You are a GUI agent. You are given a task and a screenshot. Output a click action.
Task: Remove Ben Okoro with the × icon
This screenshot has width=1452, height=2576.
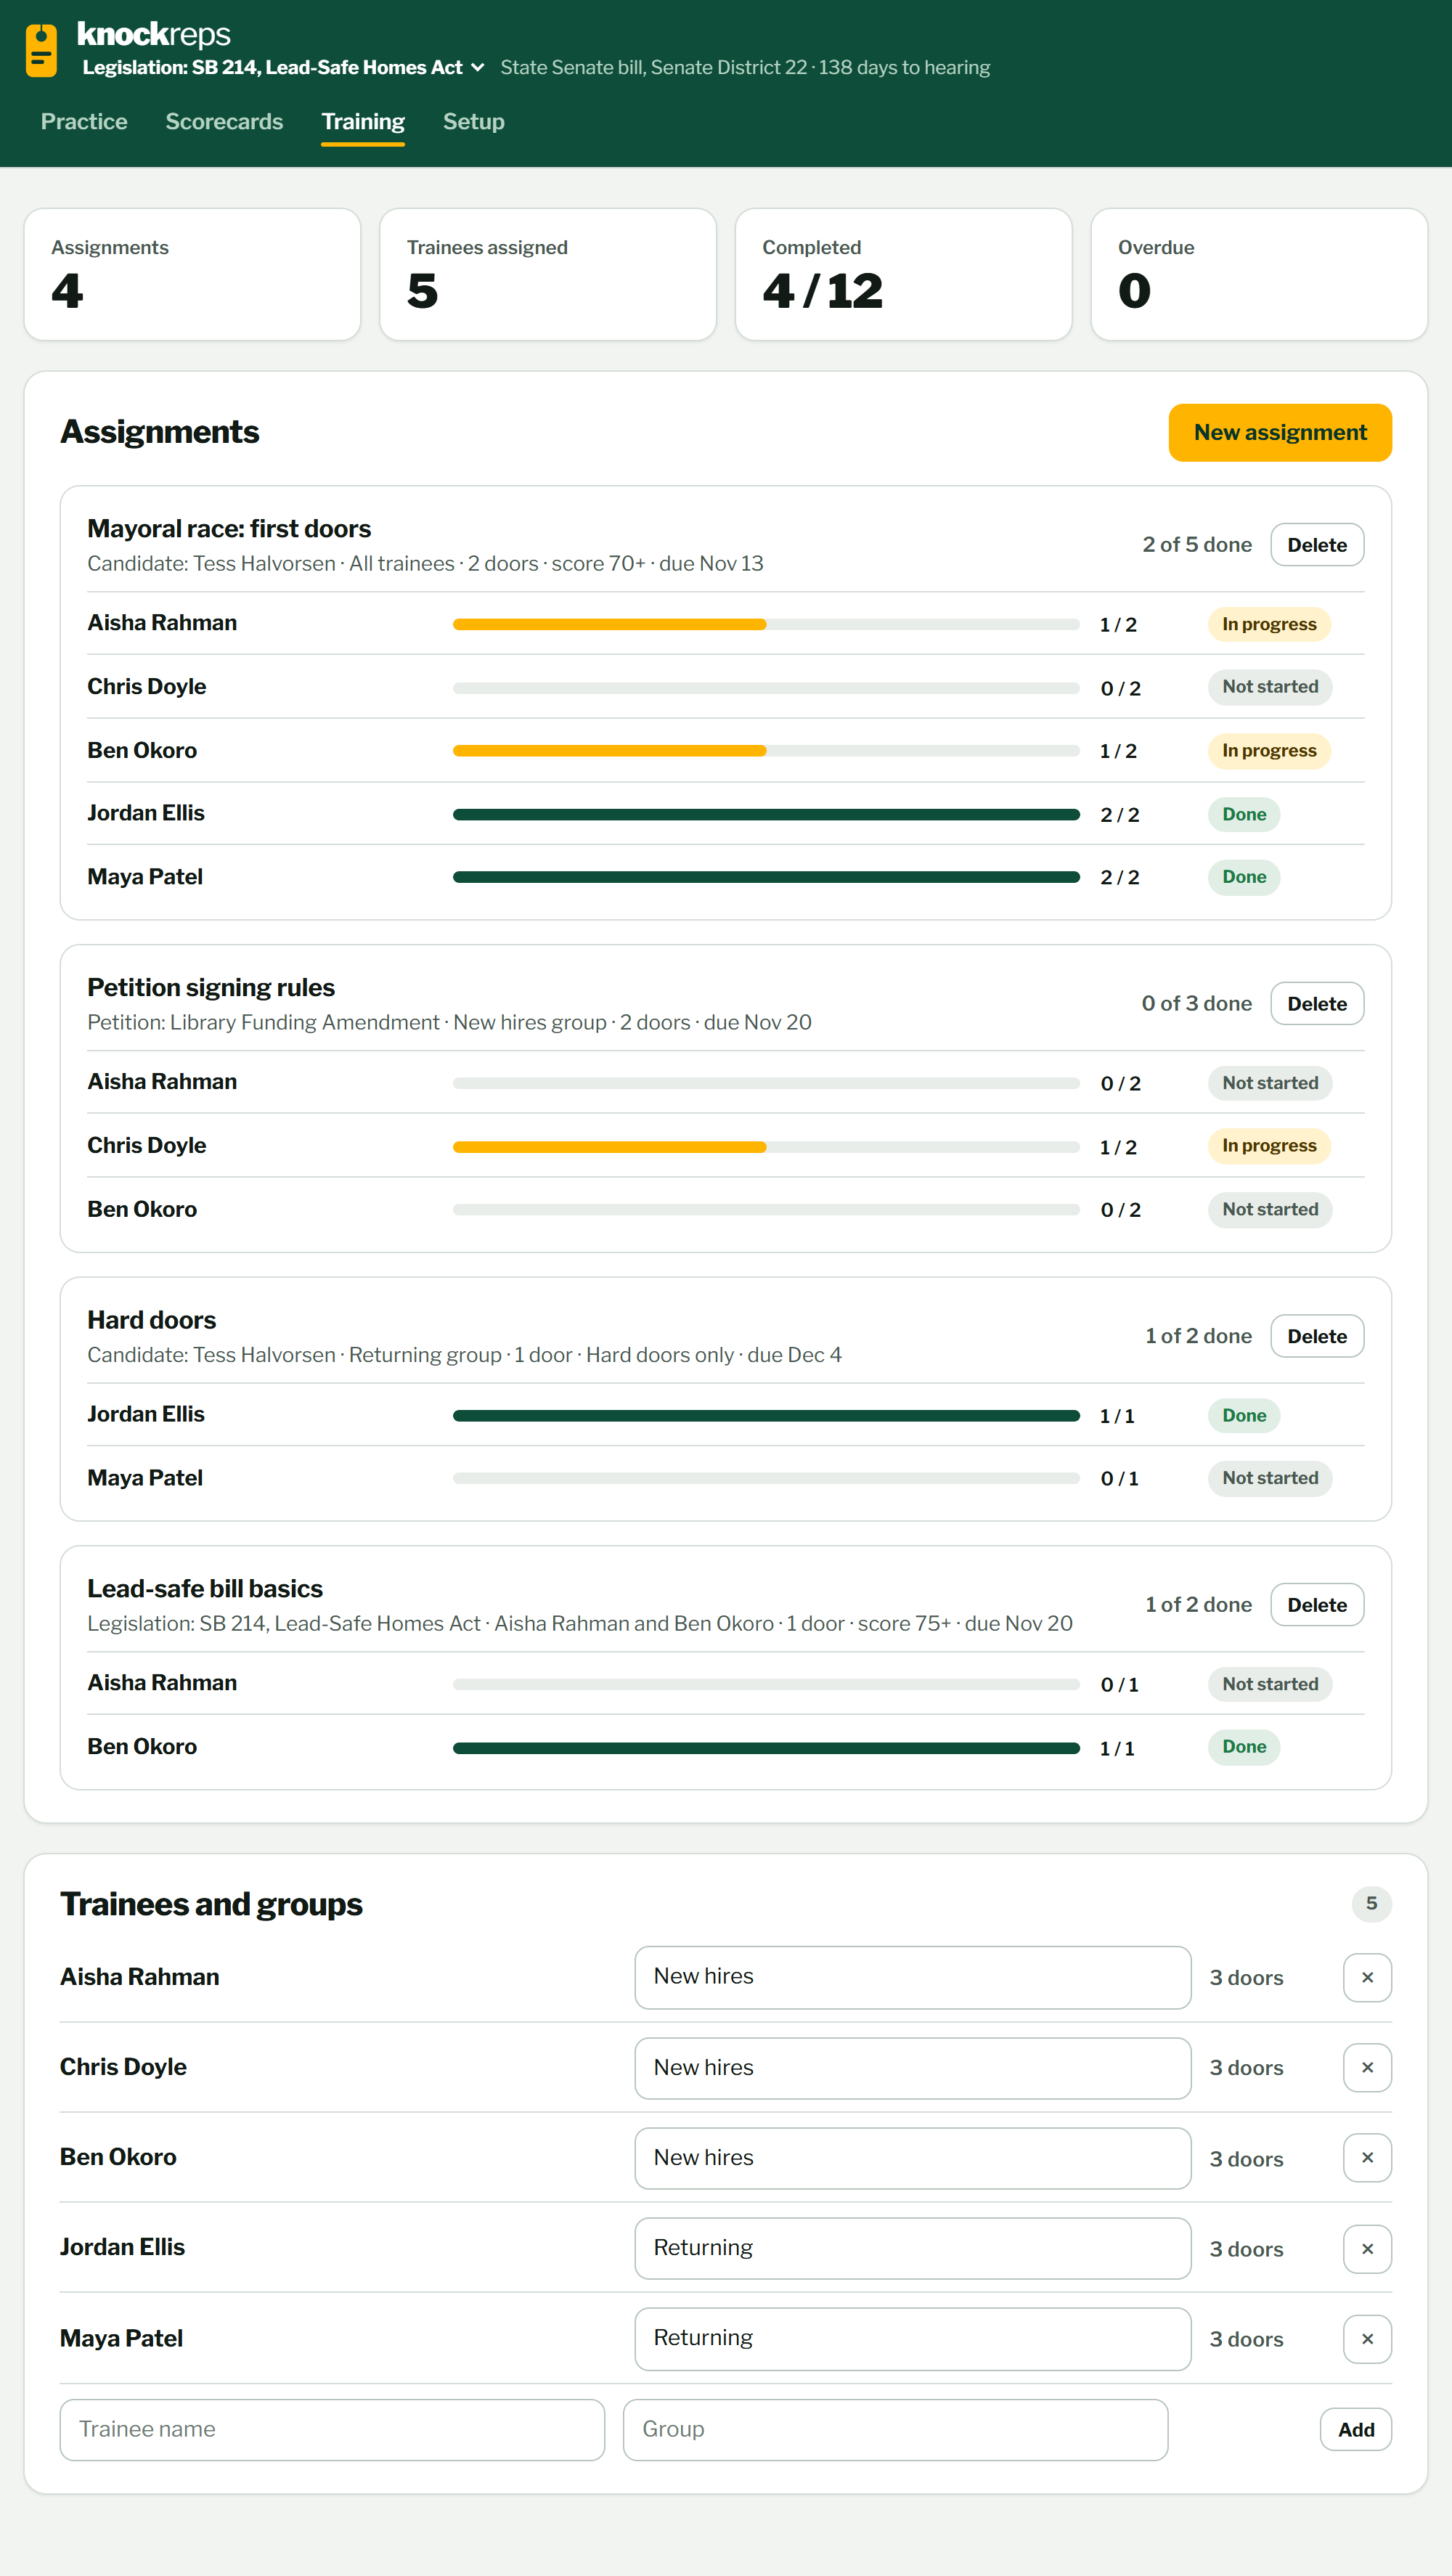click(x=1367, y=2158)
